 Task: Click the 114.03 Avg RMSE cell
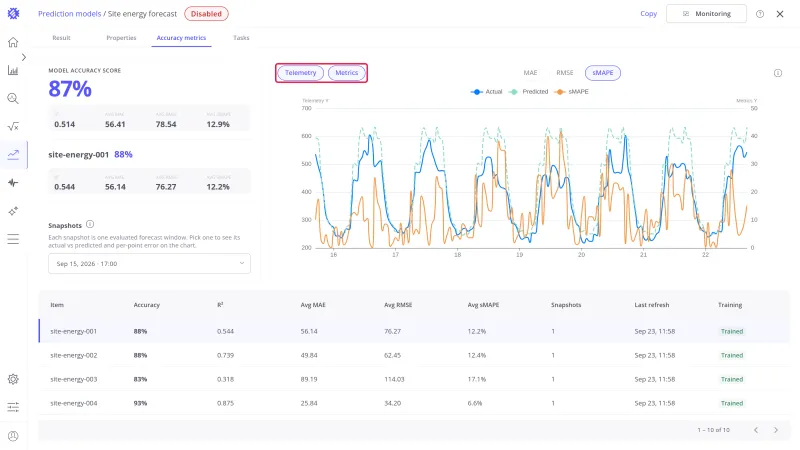point(394,379)
